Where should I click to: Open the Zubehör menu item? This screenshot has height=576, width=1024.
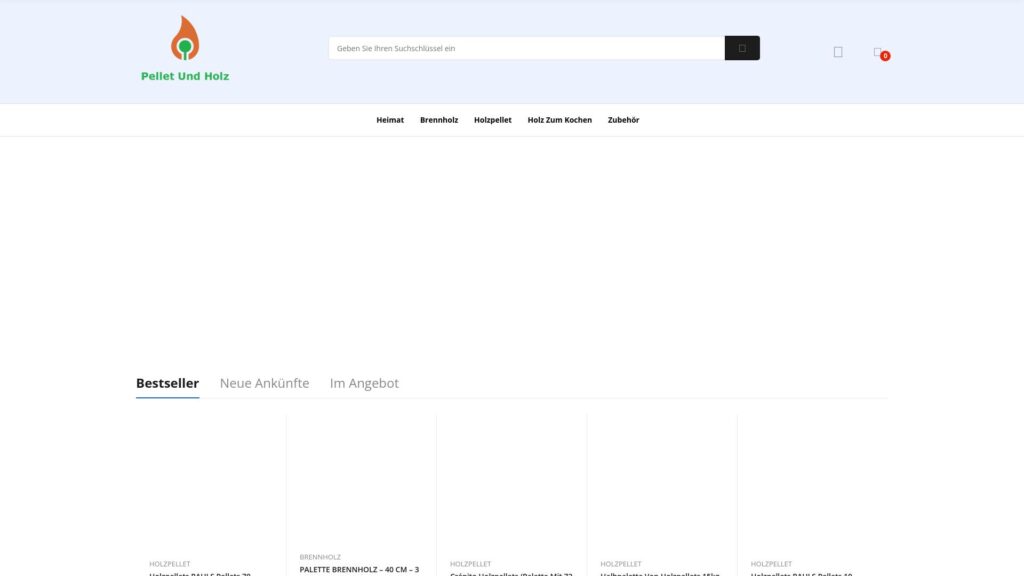[x=623, y=119]
